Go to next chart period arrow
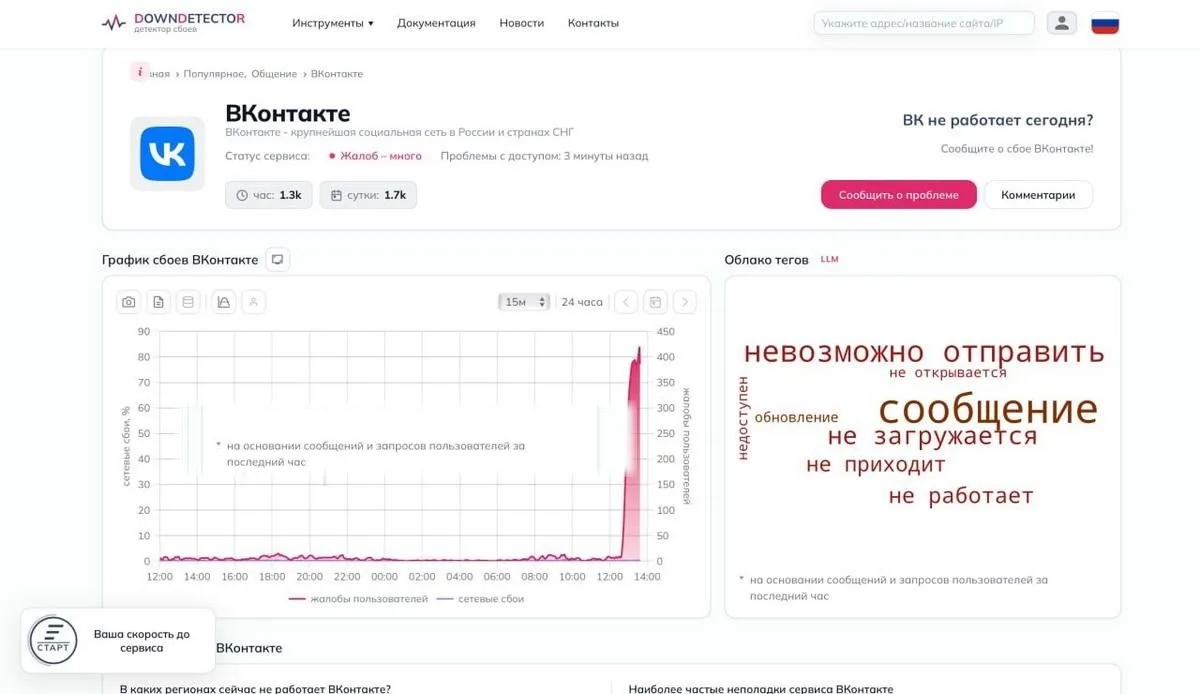 (684, 302)
